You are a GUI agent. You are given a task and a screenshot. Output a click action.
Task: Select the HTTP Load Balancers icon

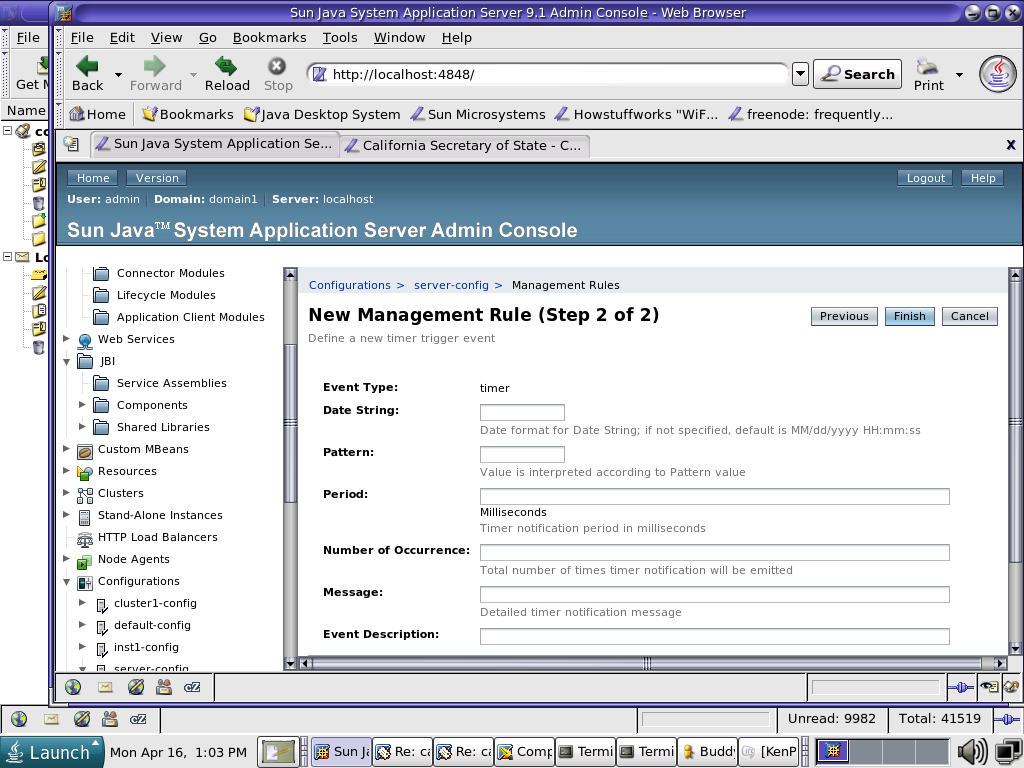click(85, 538)
